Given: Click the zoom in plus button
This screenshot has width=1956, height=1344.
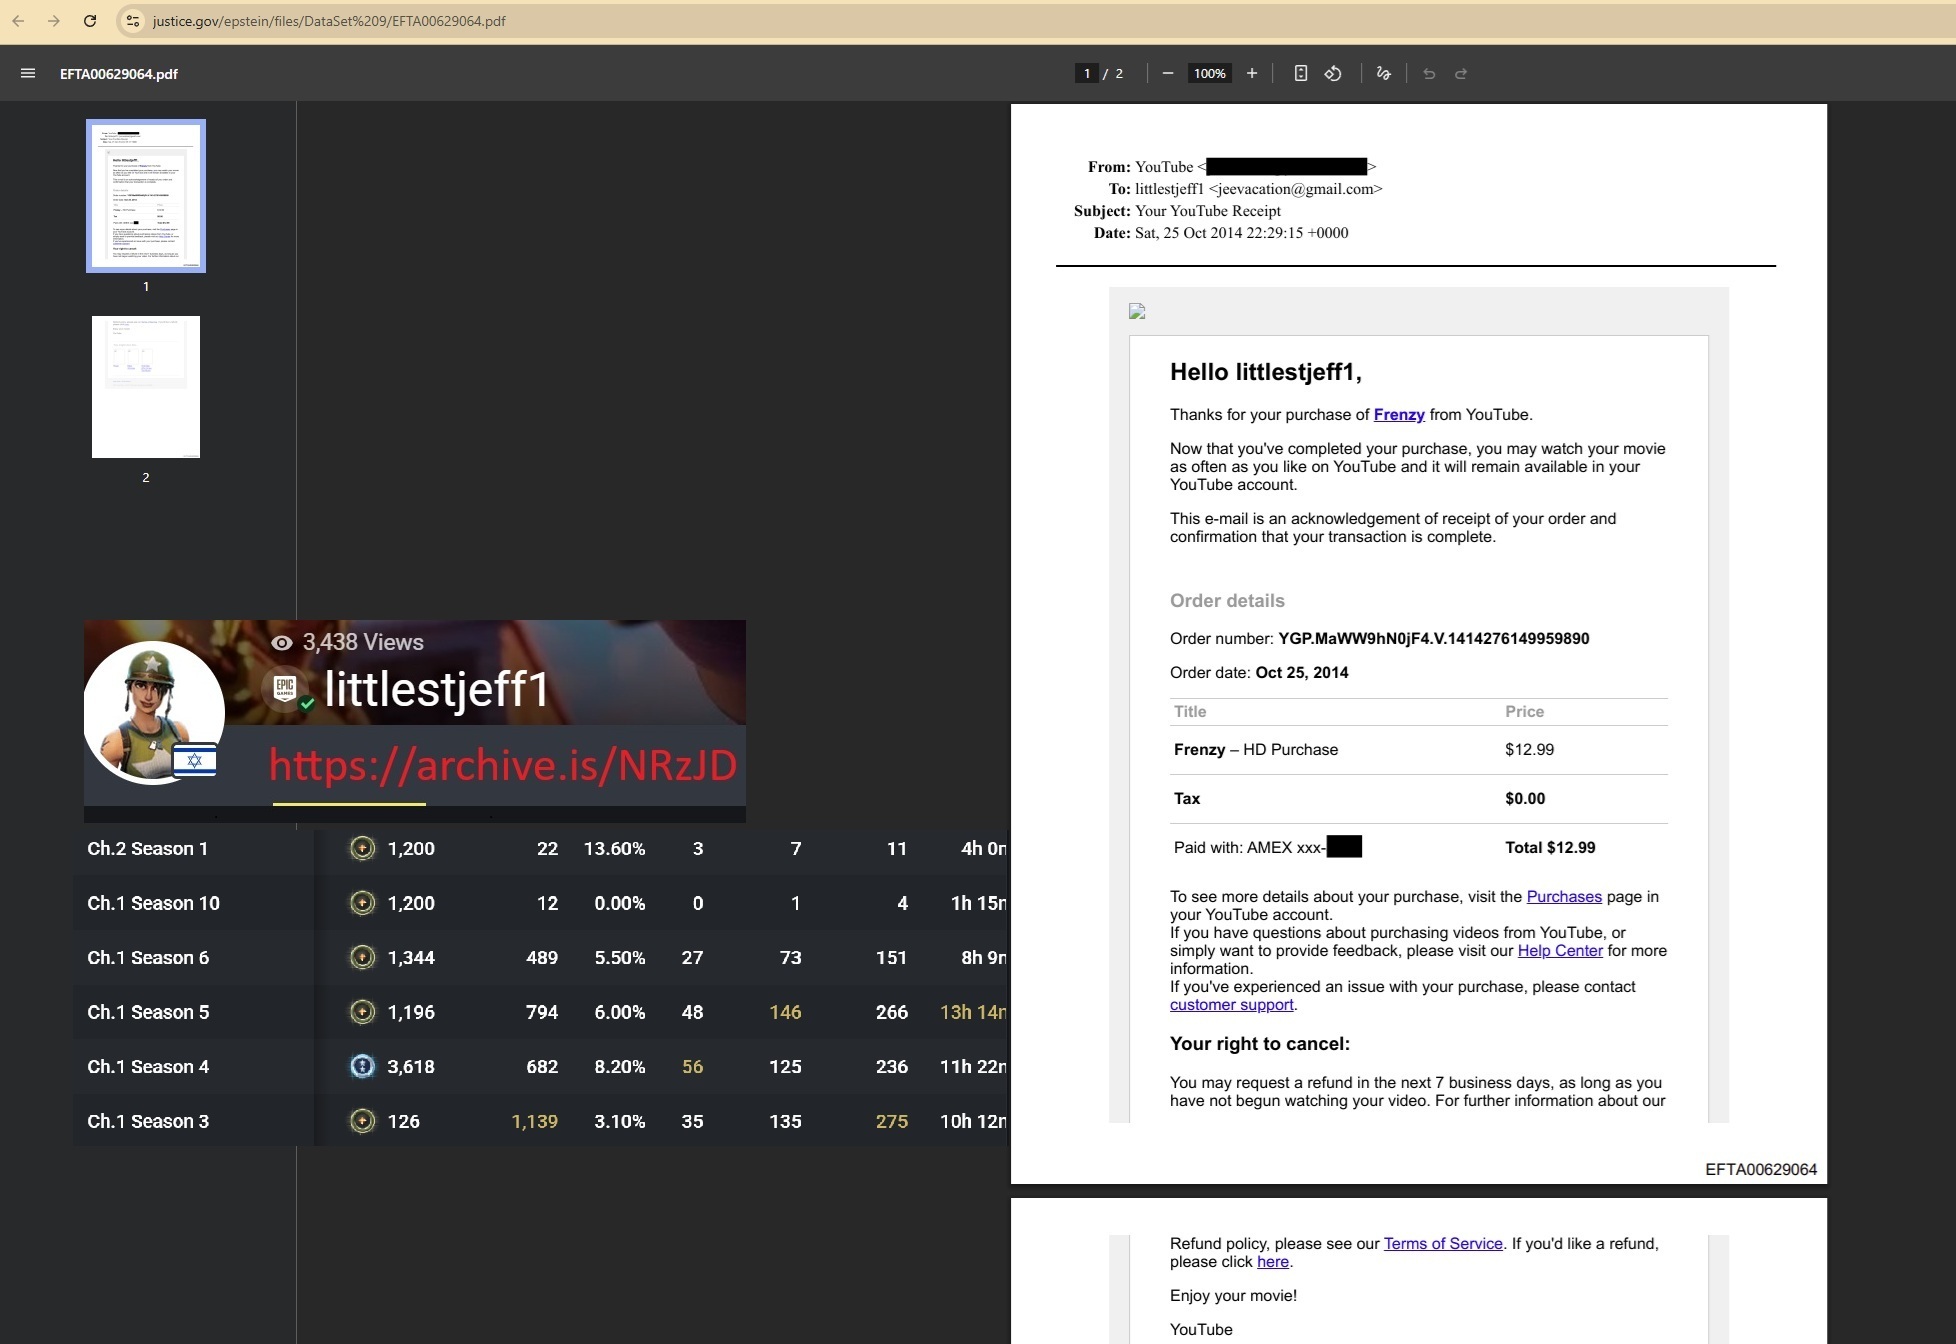Looking at the screenshot, I should (x=1251, y=73).
